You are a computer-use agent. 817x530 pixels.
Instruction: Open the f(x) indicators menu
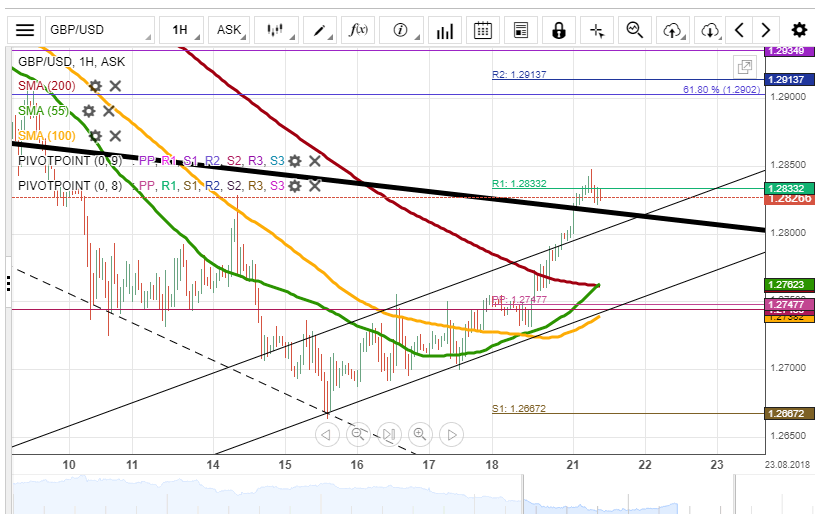[358, 30]
